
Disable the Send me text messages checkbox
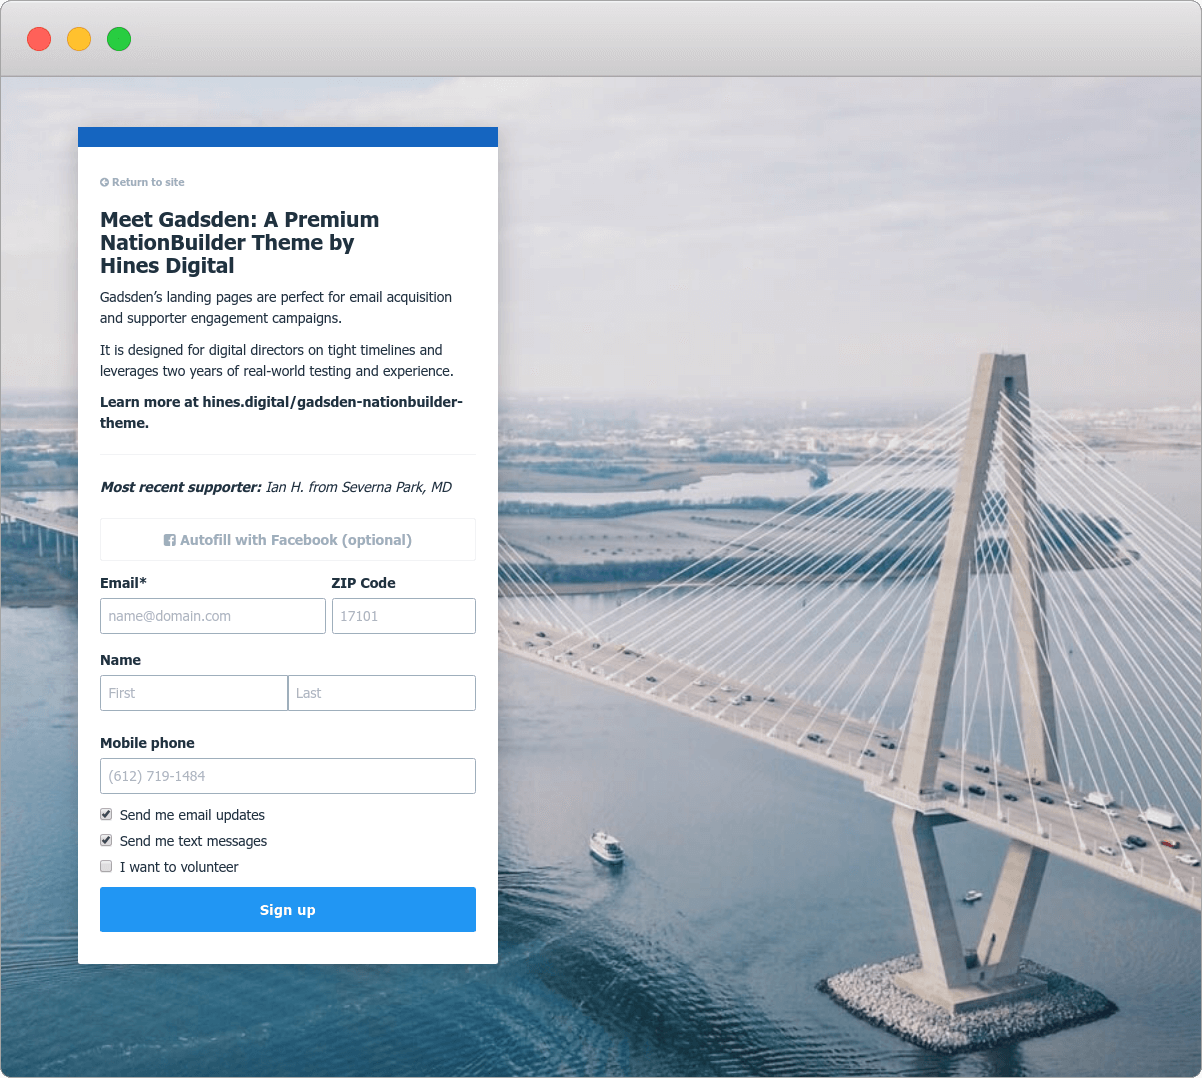coord(106,840)
